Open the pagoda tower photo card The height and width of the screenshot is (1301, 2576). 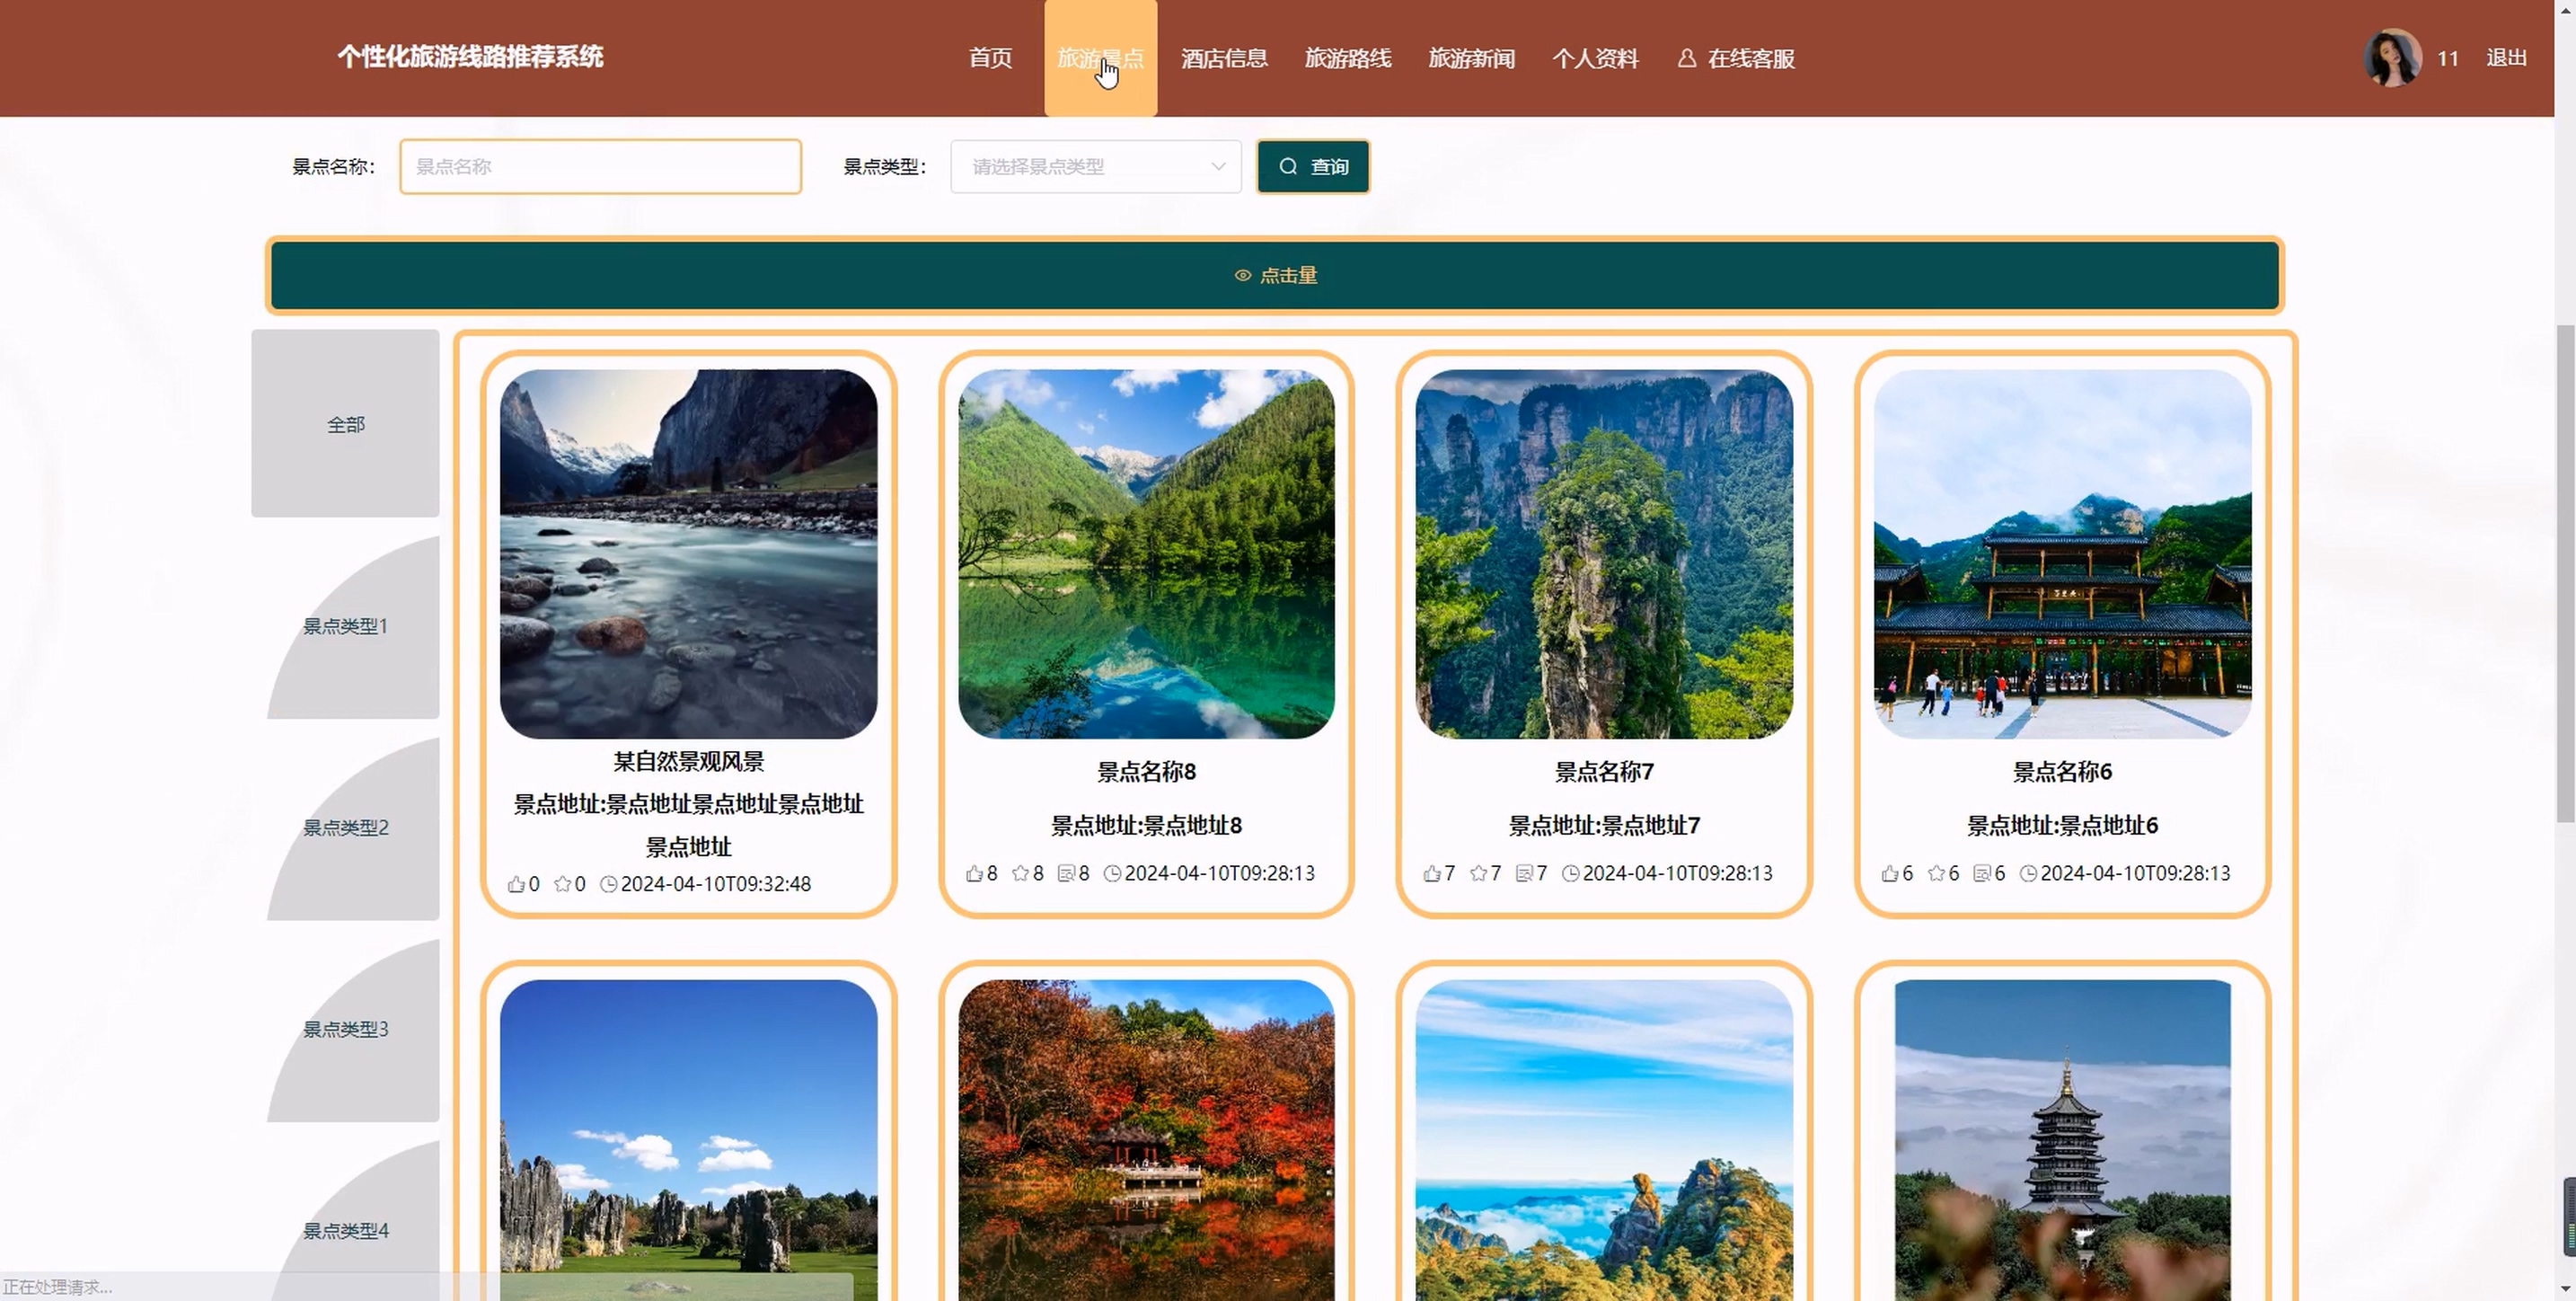click(2062, 1140)
